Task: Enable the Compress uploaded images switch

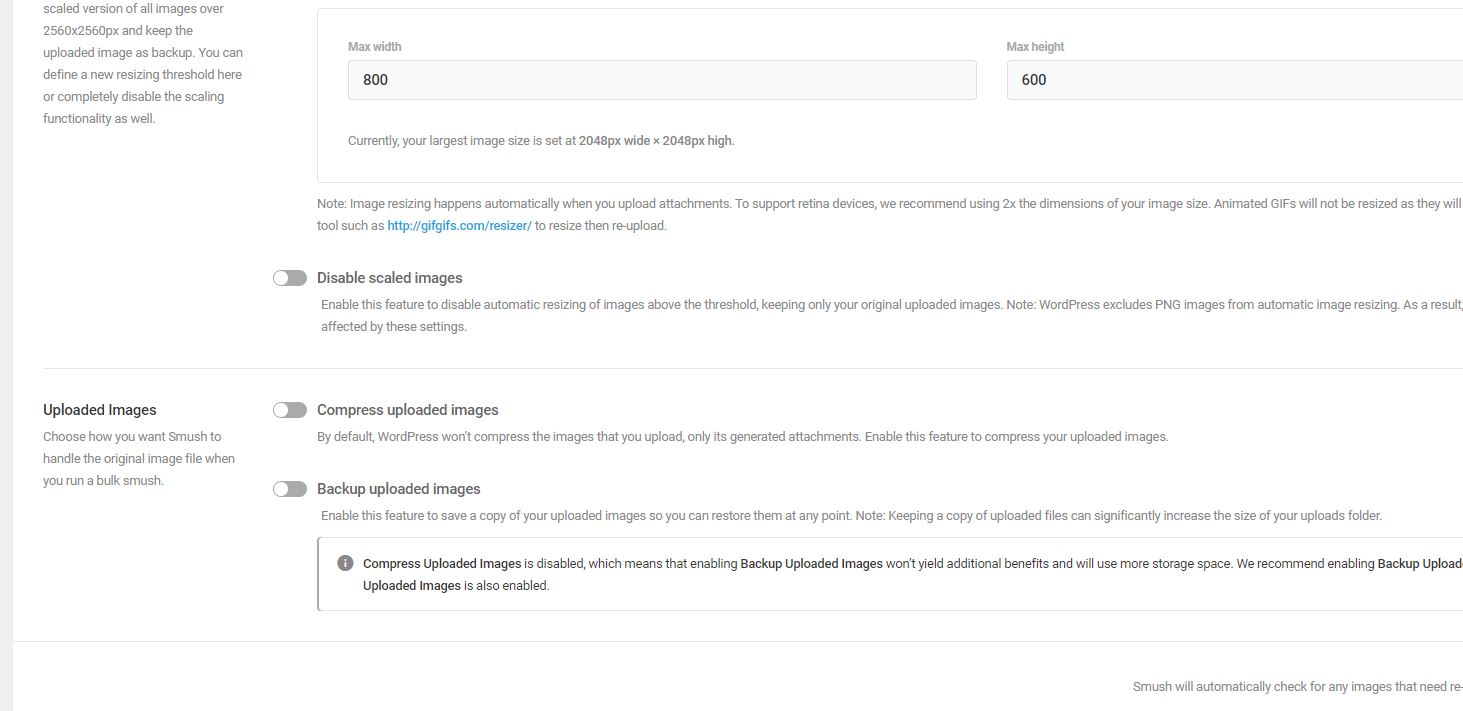Action: tap(290, 410)
